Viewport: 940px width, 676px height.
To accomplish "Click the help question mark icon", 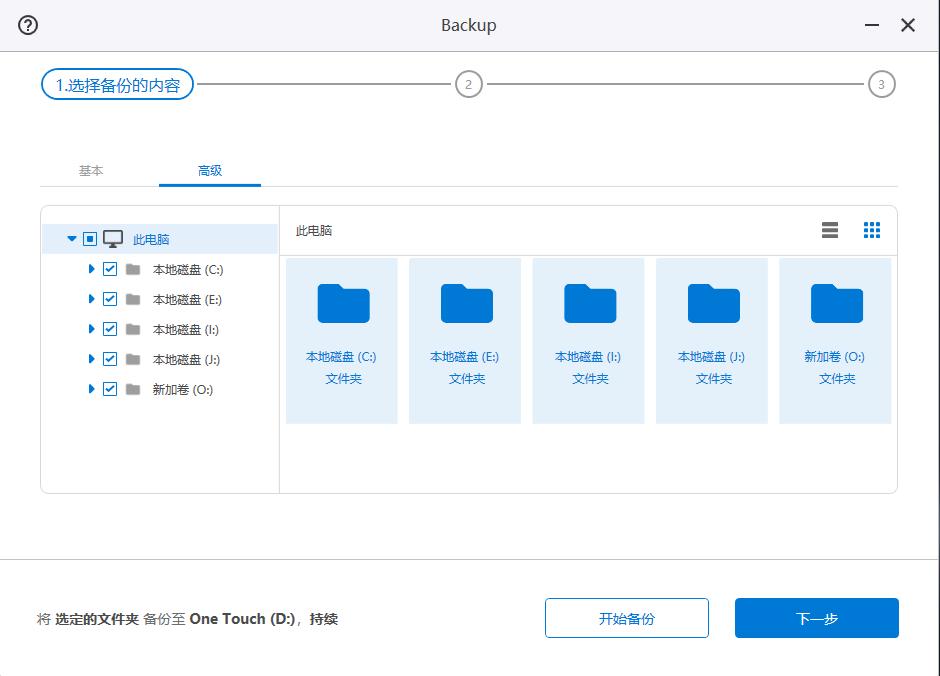I will coord(28,26).
